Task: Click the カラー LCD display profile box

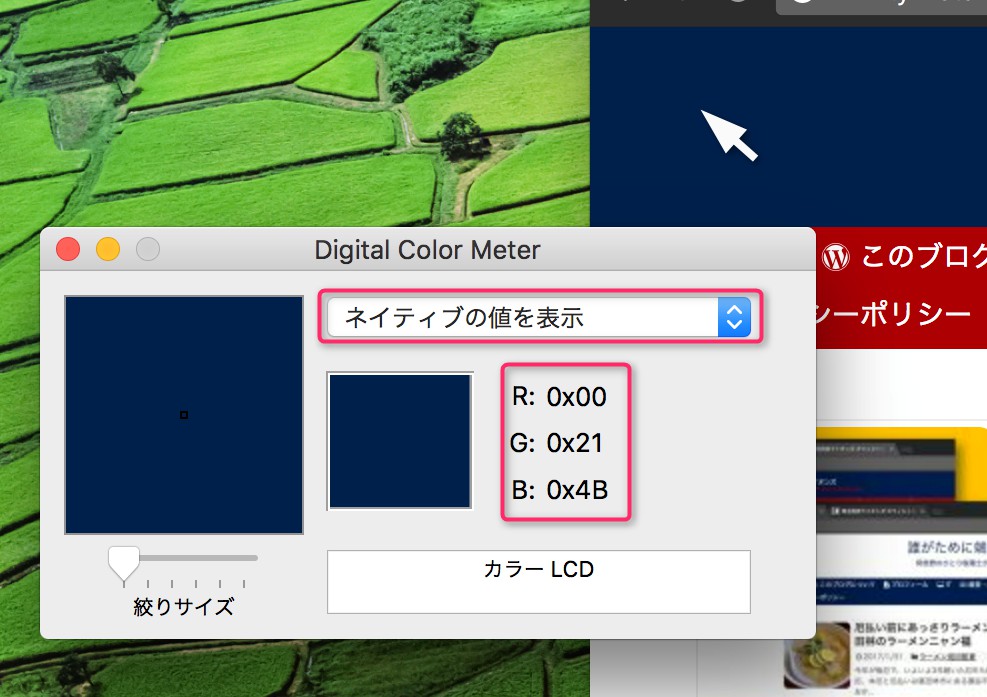Action: [x=538, y=581]
